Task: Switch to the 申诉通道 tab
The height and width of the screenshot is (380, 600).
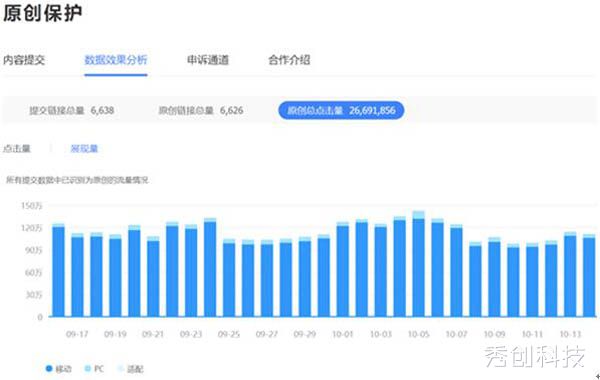Action: [208, 60]
